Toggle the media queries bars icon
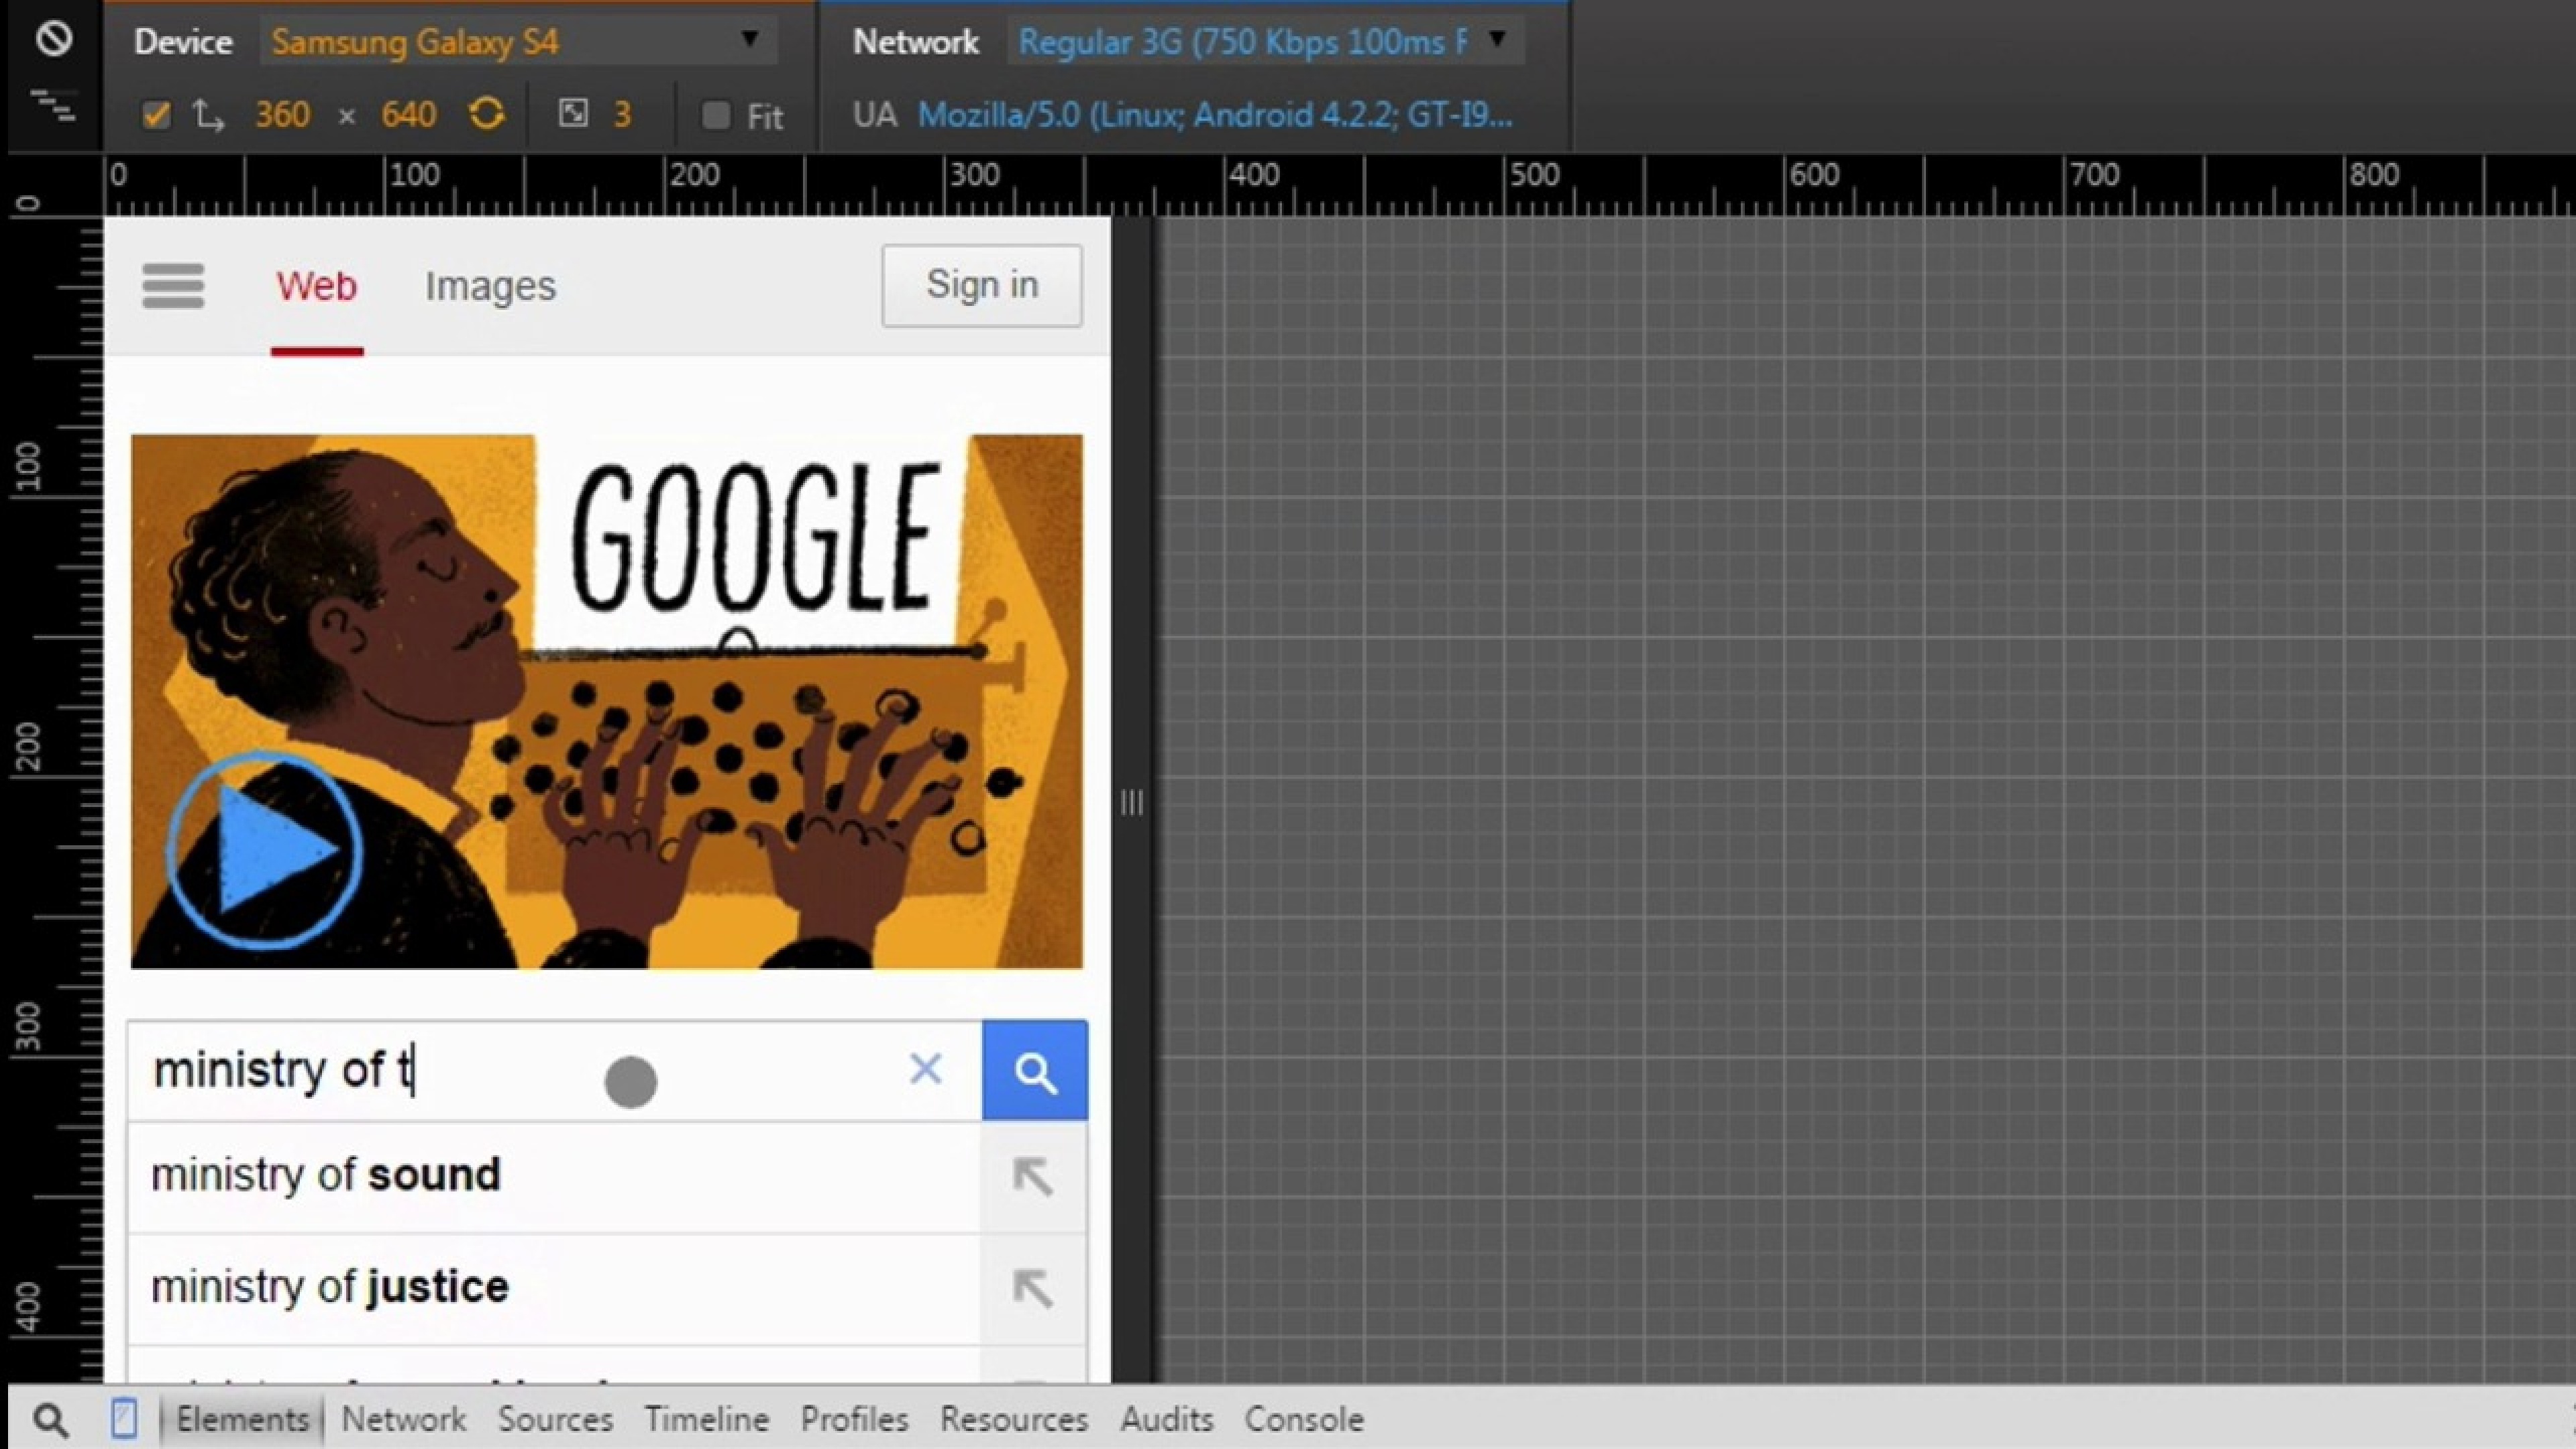This screenshot has width=2576, height=1449. pos(53,105)
